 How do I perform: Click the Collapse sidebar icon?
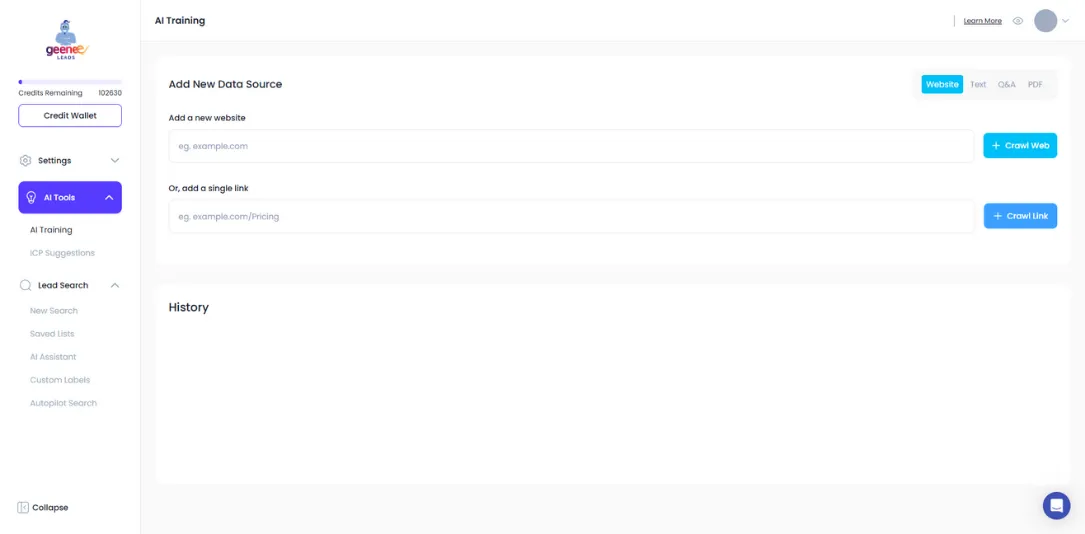click(23, 507)
